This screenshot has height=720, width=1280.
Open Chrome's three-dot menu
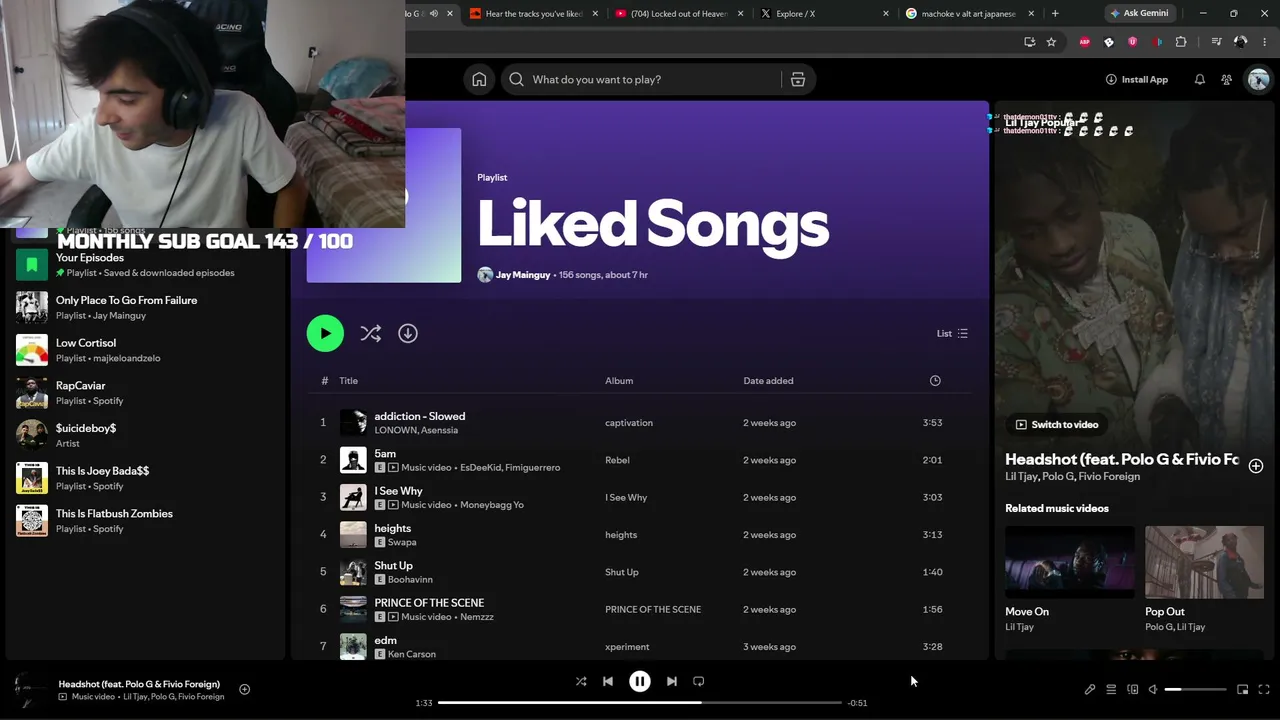click(x=1264, y=42)
